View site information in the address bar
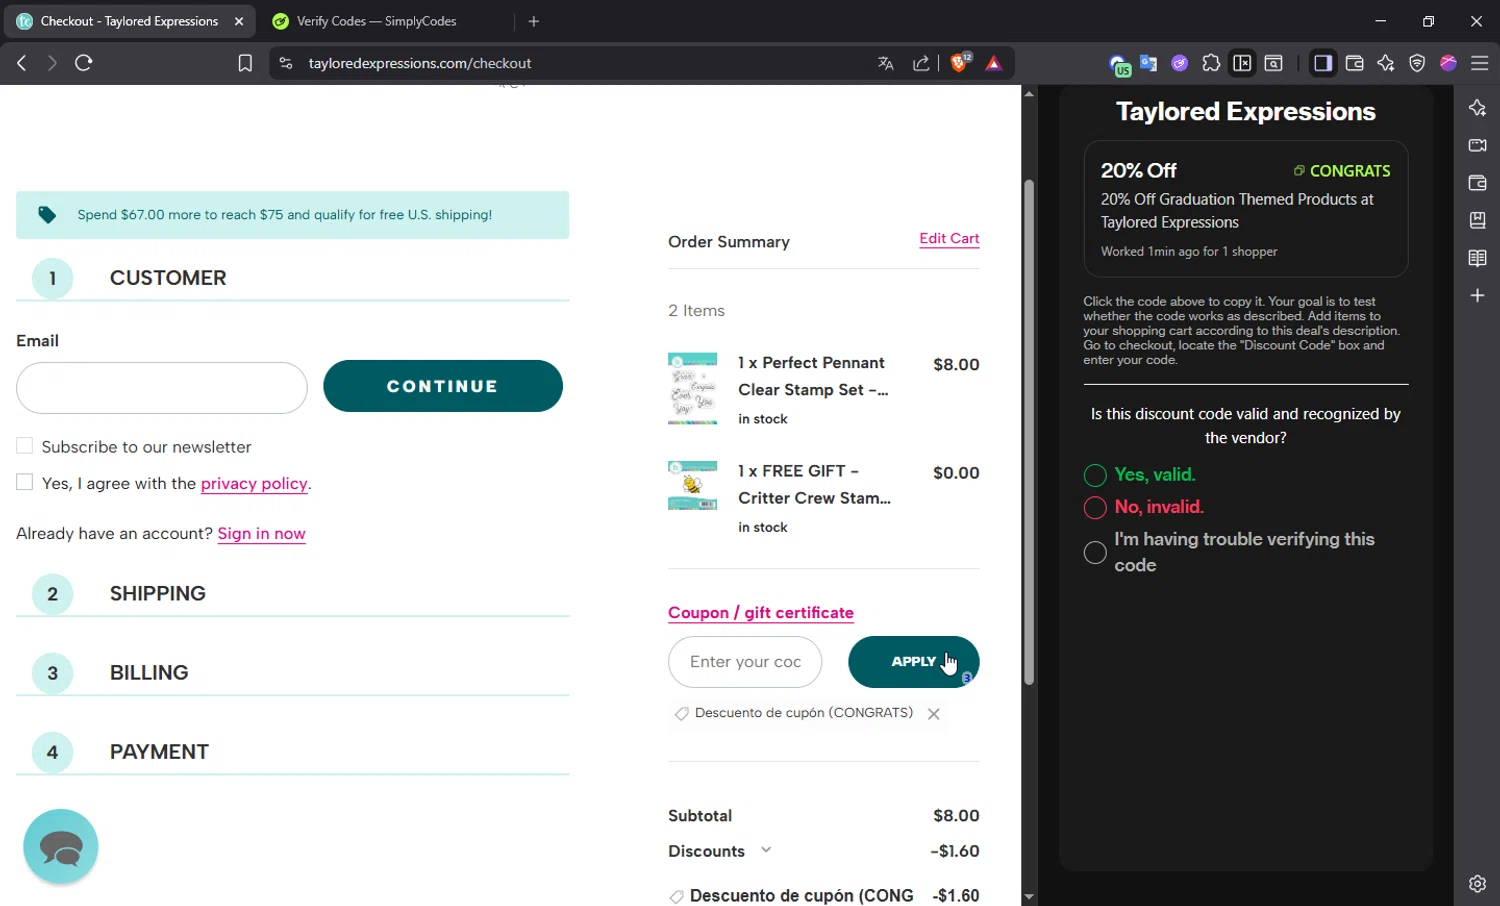1500x906 pixels. pyautogui.click(x=286, y=63)
